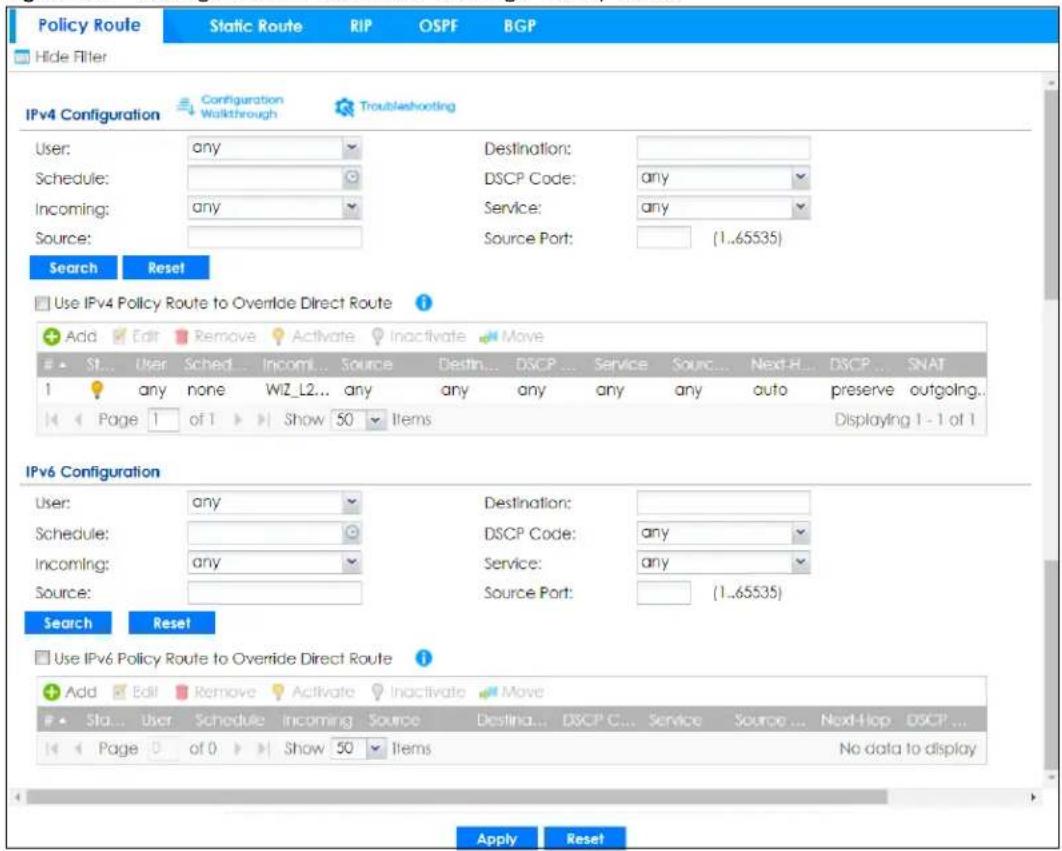Edit the selected IPv4 policy route

click(x=135, y=336)
